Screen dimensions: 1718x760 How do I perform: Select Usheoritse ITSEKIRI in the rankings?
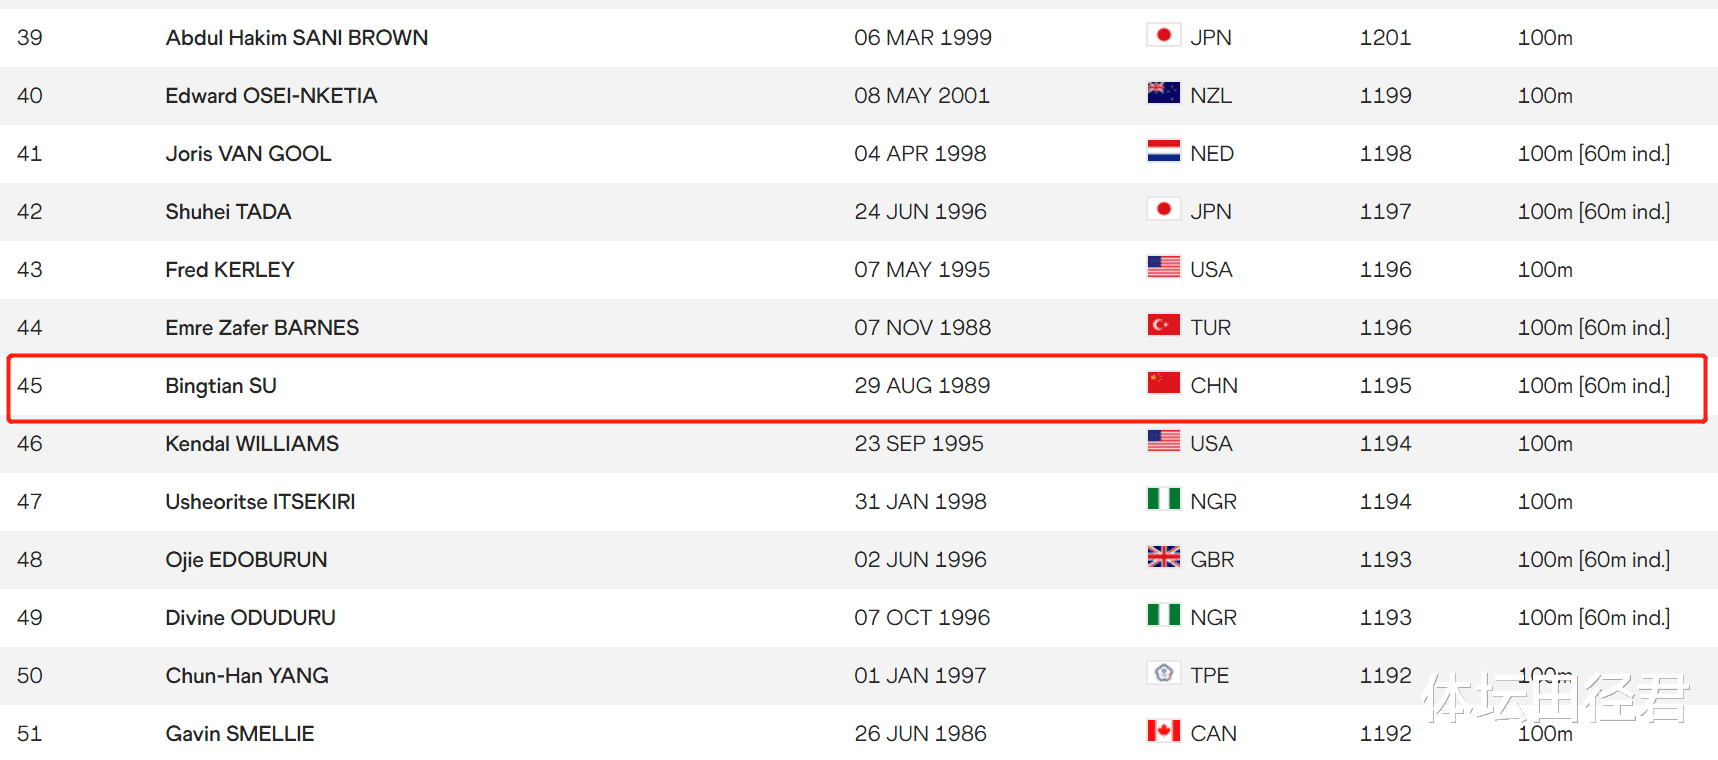coord(260,502)
